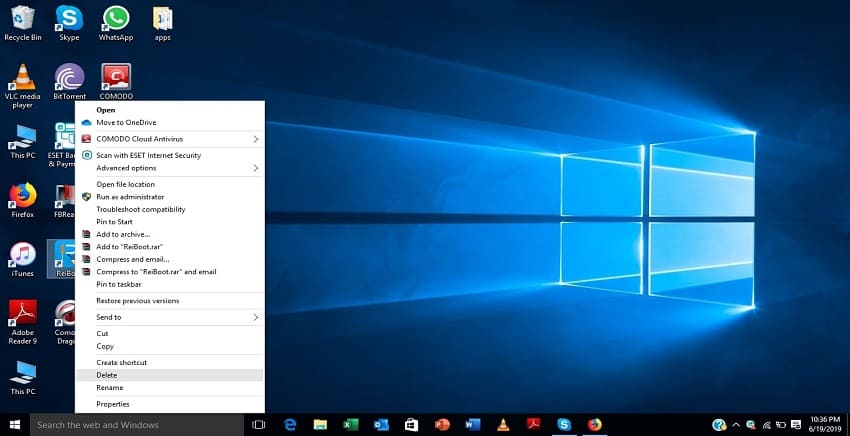Select the This PC icon below Adobe Reader
The height and width of the screenshot is (436, 850).
(x=23, y=378)
